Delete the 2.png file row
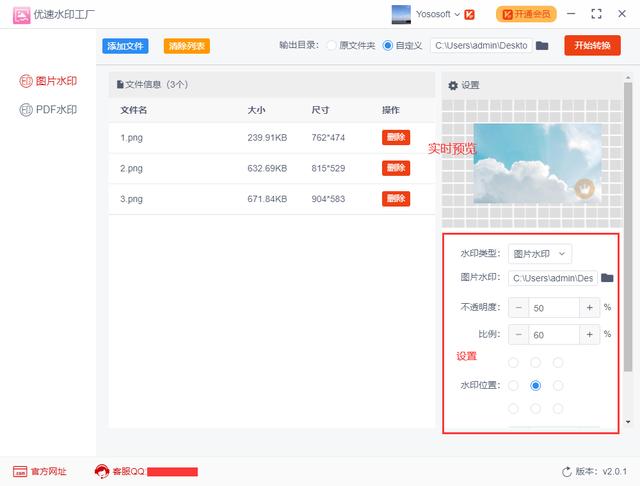This screenshot has width=640, height=486. pyautogui.click(x=396, y=168)
